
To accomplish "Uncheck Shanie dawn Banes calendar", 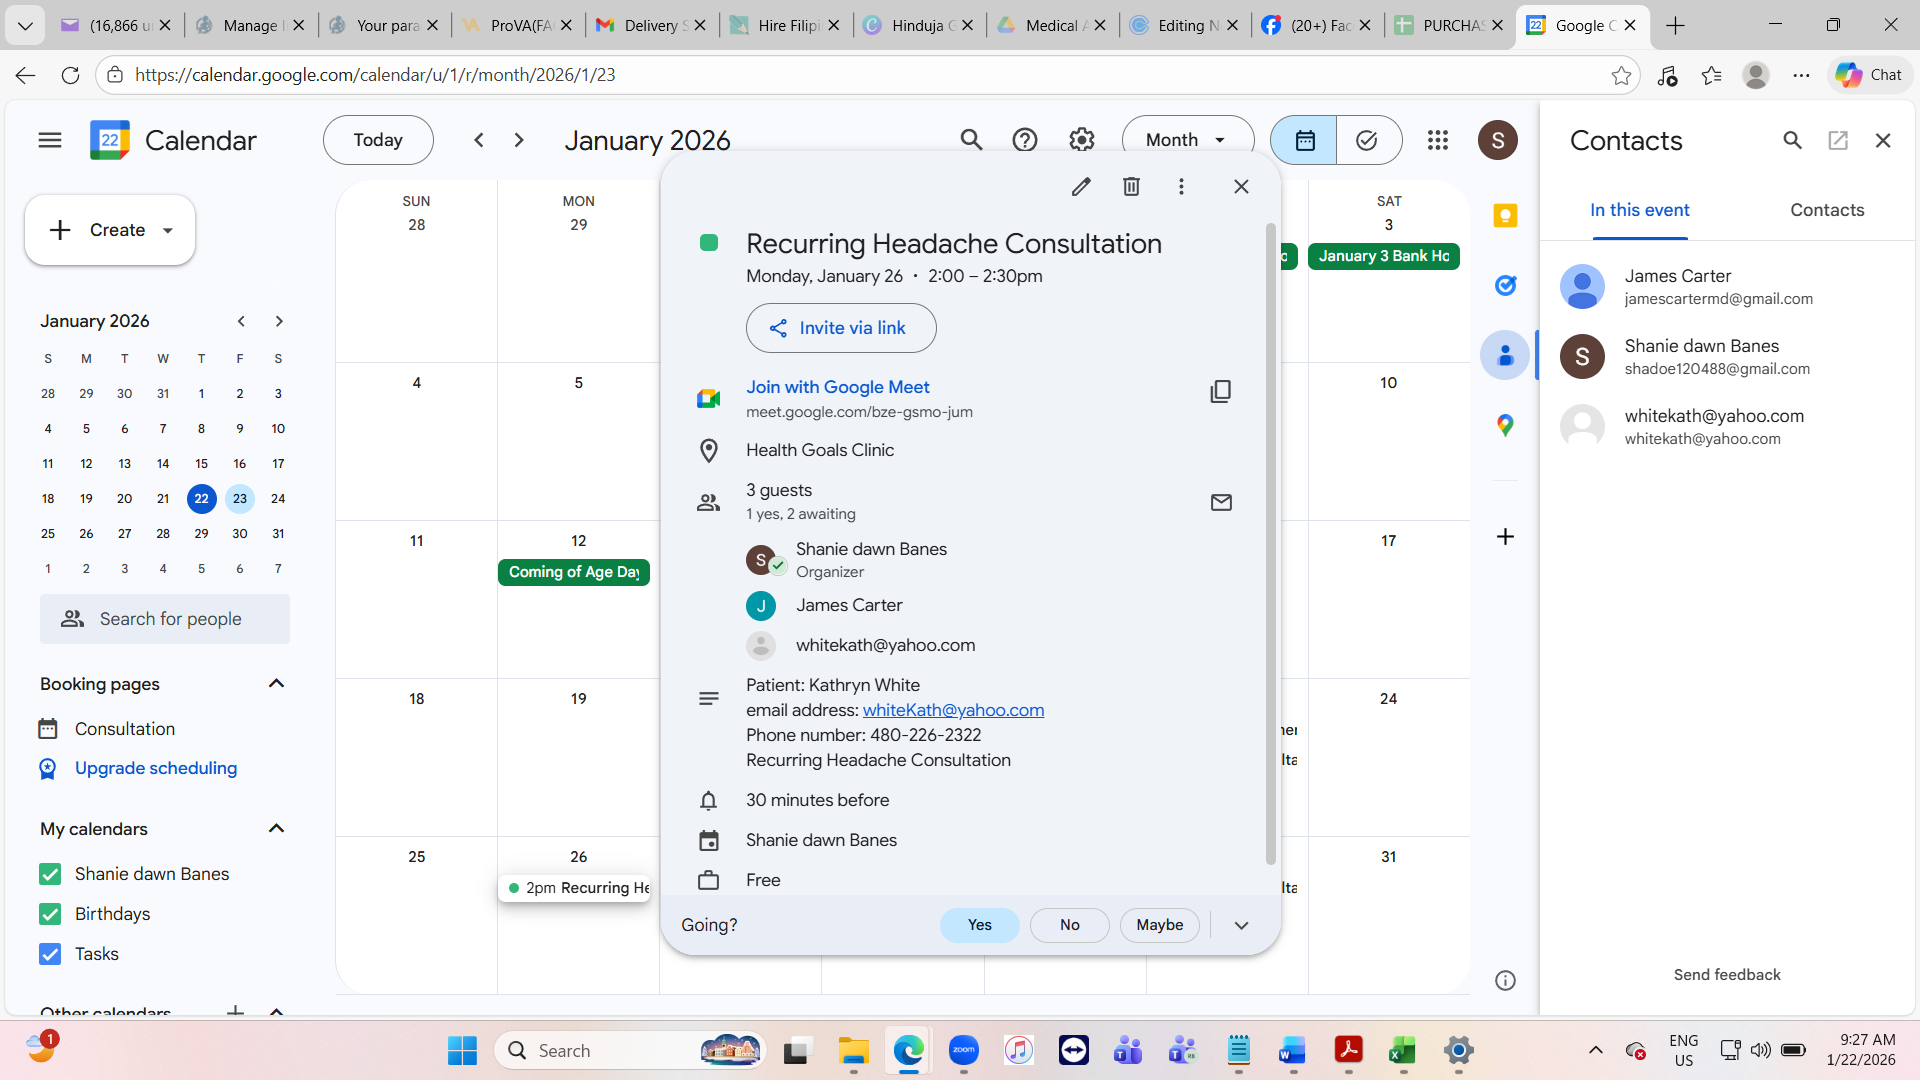I will click(x=50, y=874).
